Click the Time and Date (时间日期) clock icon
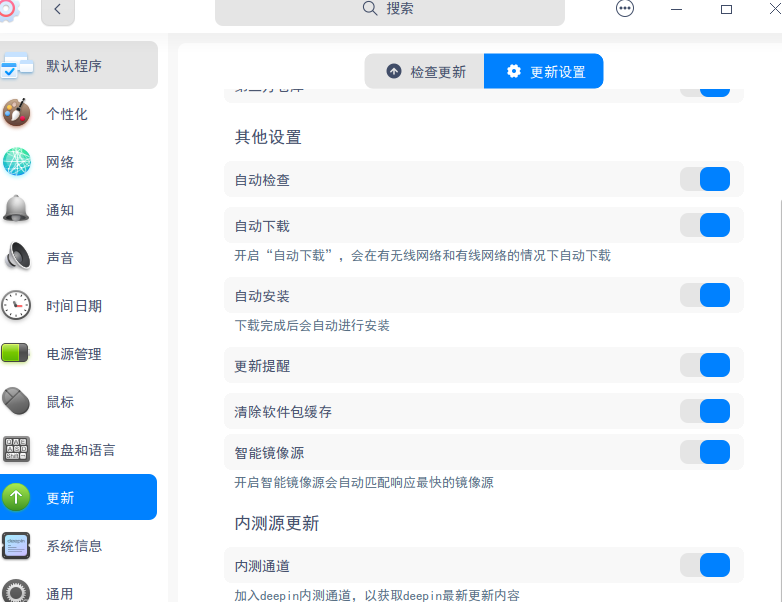This screenshot has height=602, width=782. pyautogui.click(x=16, y=305)
